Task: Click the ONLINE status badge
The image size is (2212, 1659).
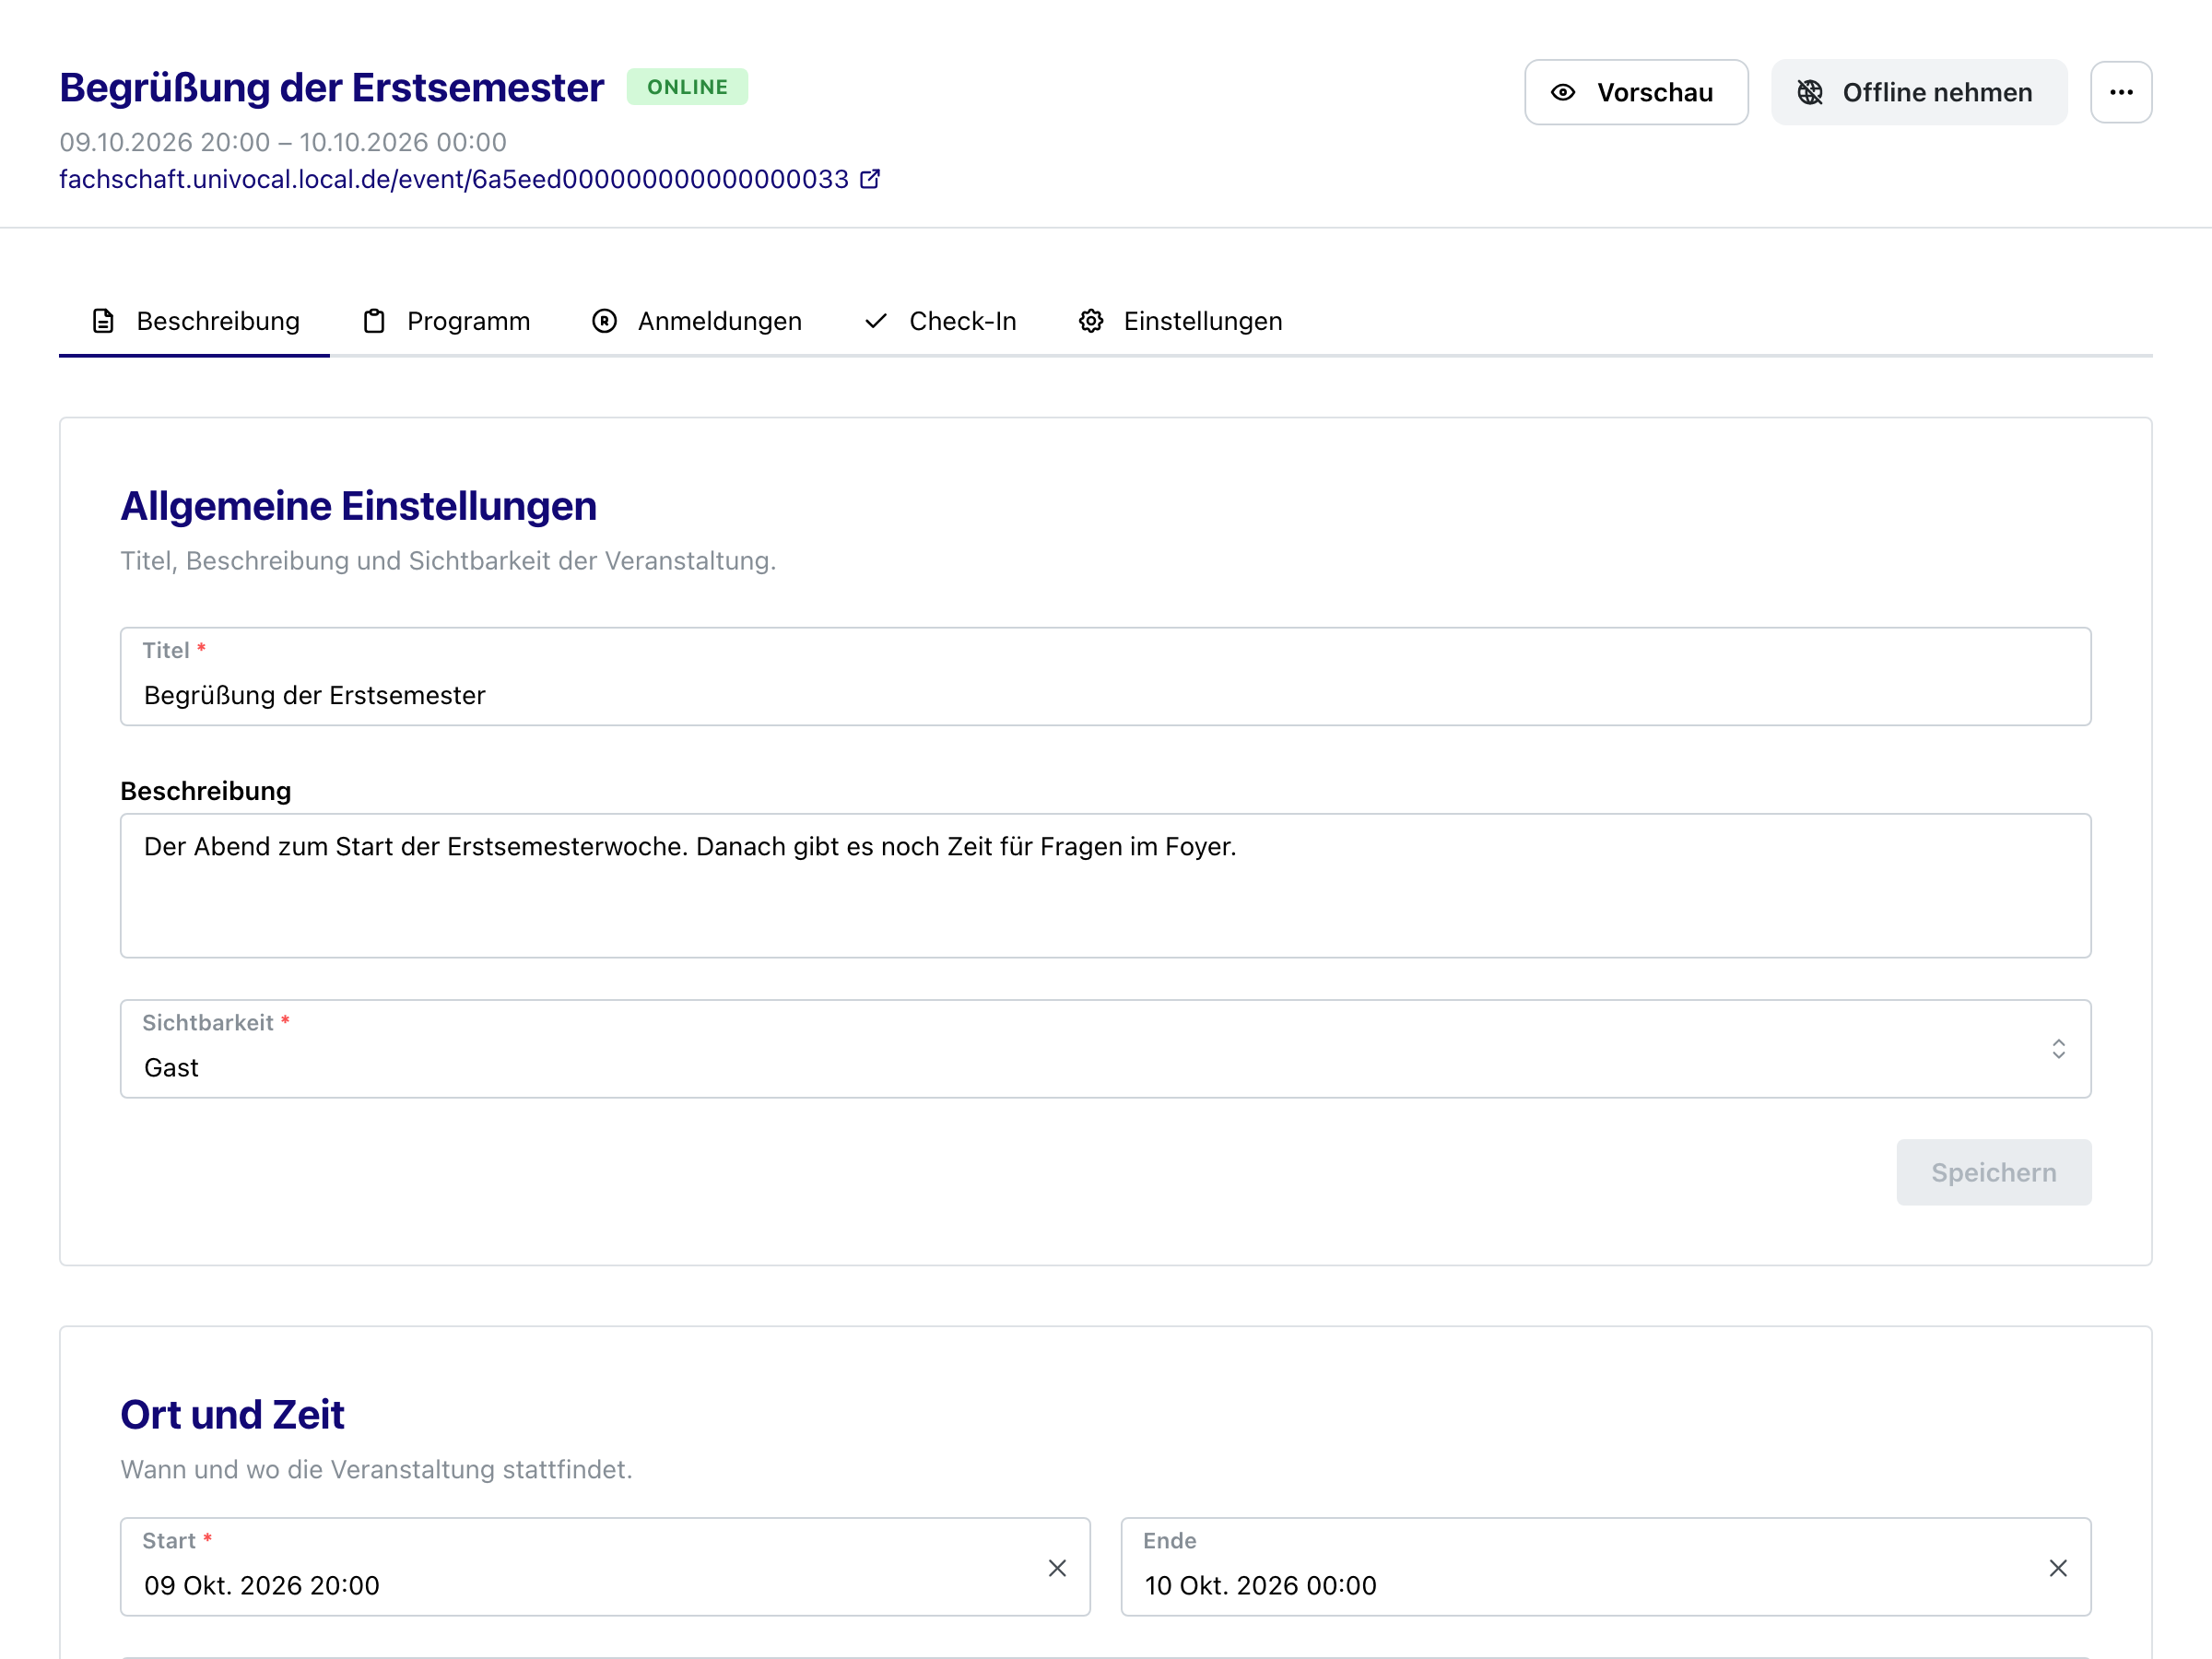Action: coord(687,87)
